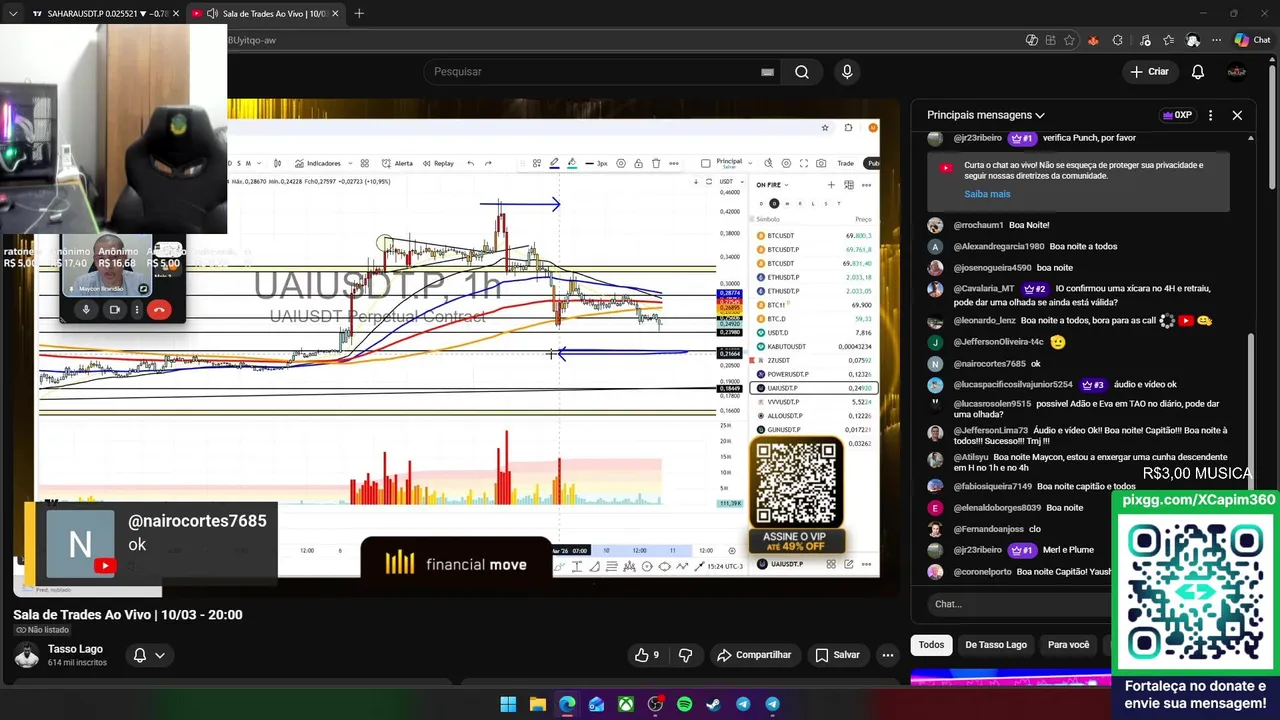Open Tasso Lago channel avatar
Viewport: 1280px width, 720px height.
(27, 655)
